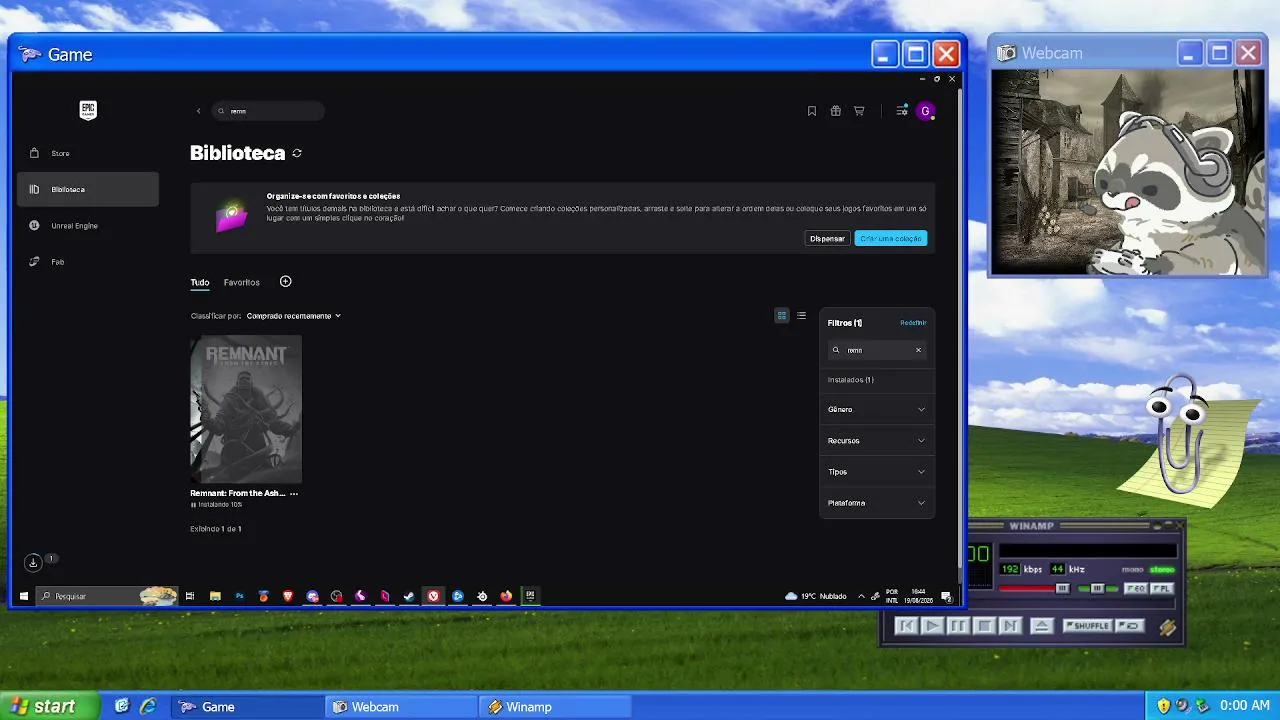Open Brave browser in the inner taskbar
The width and height of the screenshot is (1280, 720).
pyautogui.click(x=288, y=596)
